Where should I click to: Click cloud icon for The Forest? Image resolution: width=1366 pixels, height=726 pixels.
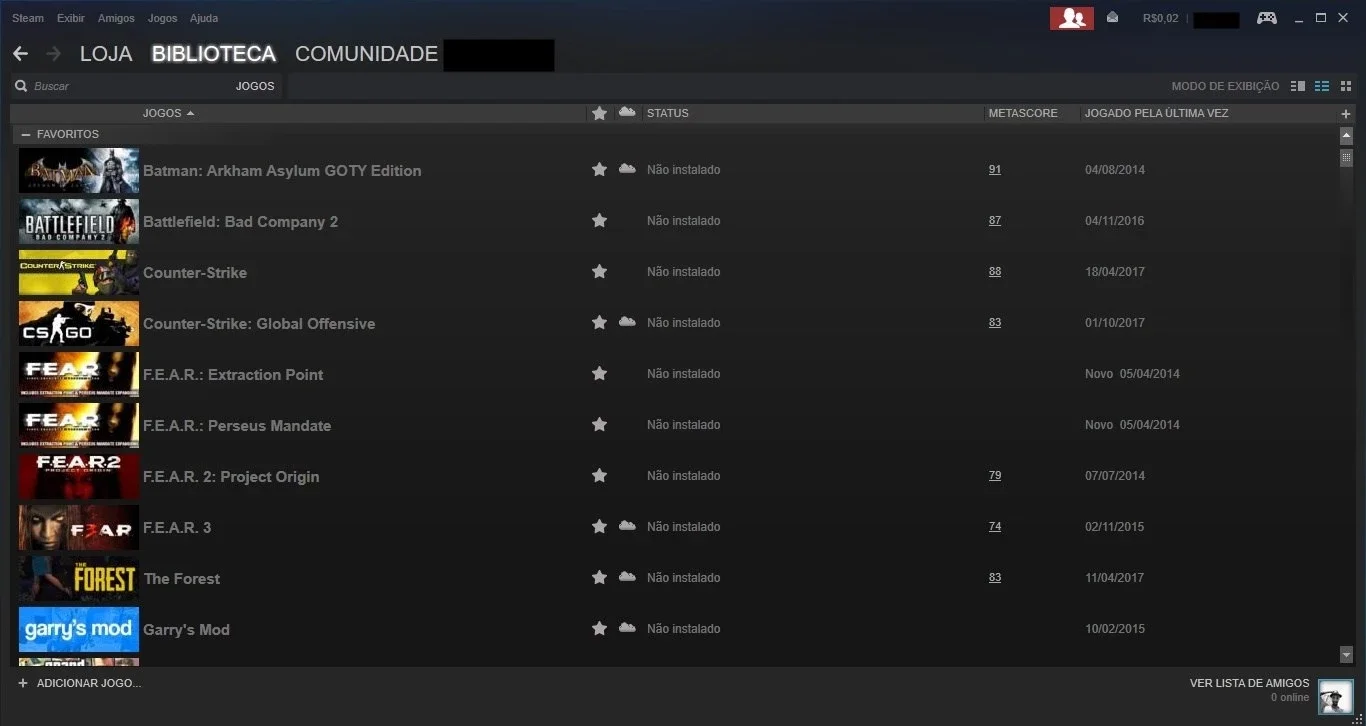point(627,577)
